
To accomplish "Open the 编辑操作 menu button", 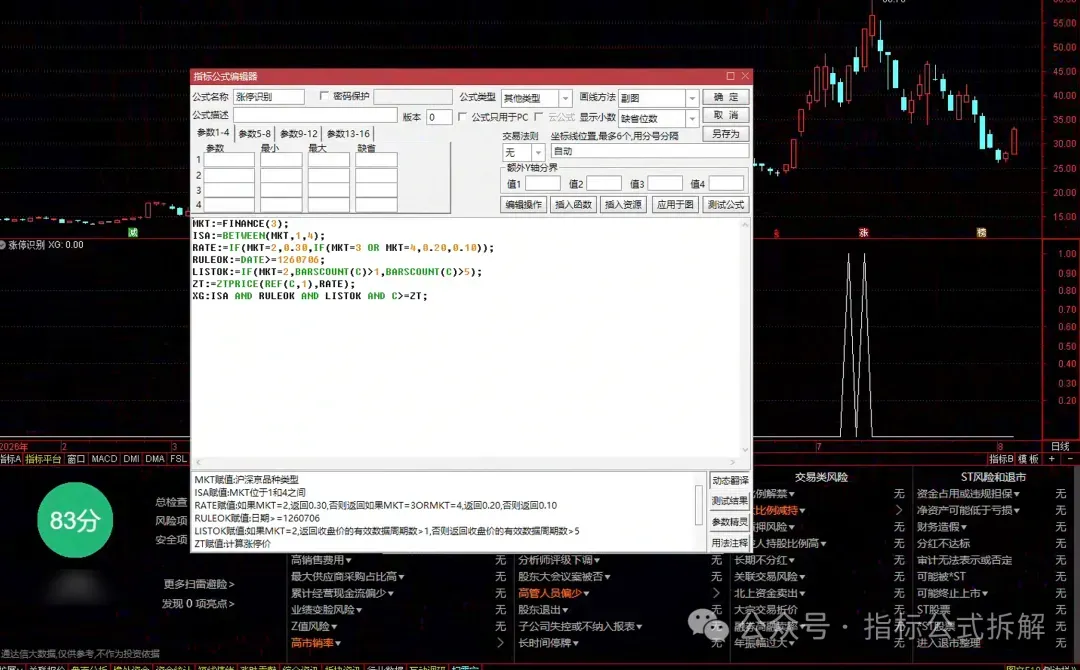I will [523, 205].
